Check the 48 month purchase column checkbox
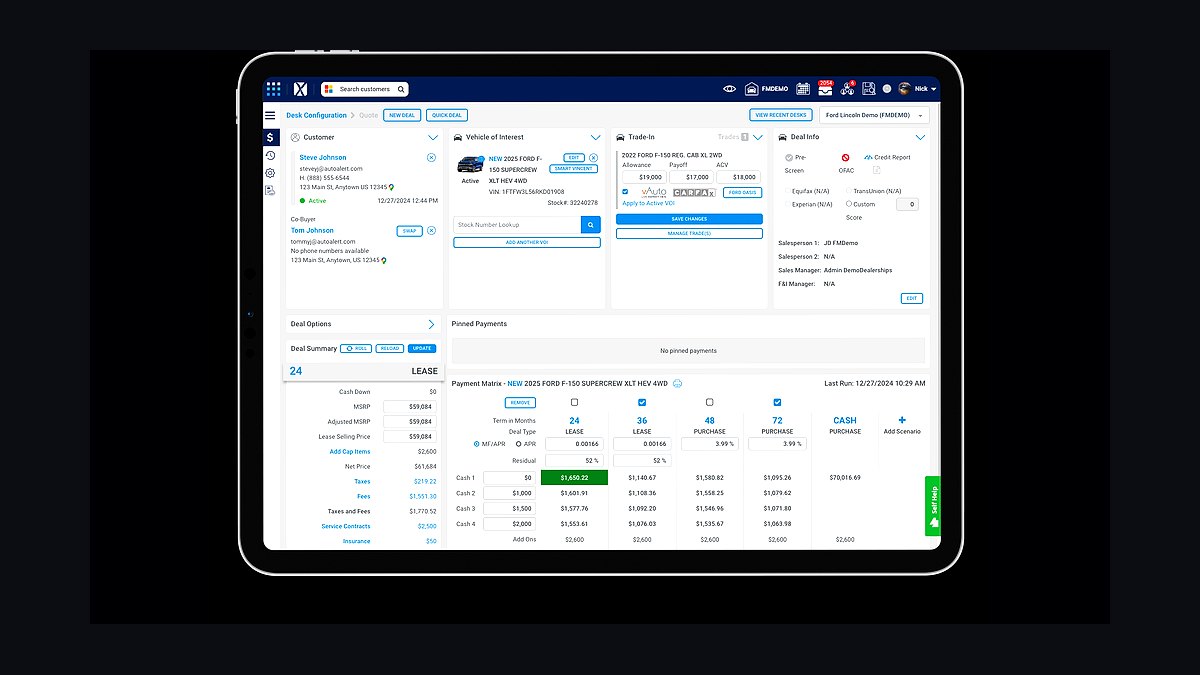1200x675 pixels. click(x=709, y=402)
